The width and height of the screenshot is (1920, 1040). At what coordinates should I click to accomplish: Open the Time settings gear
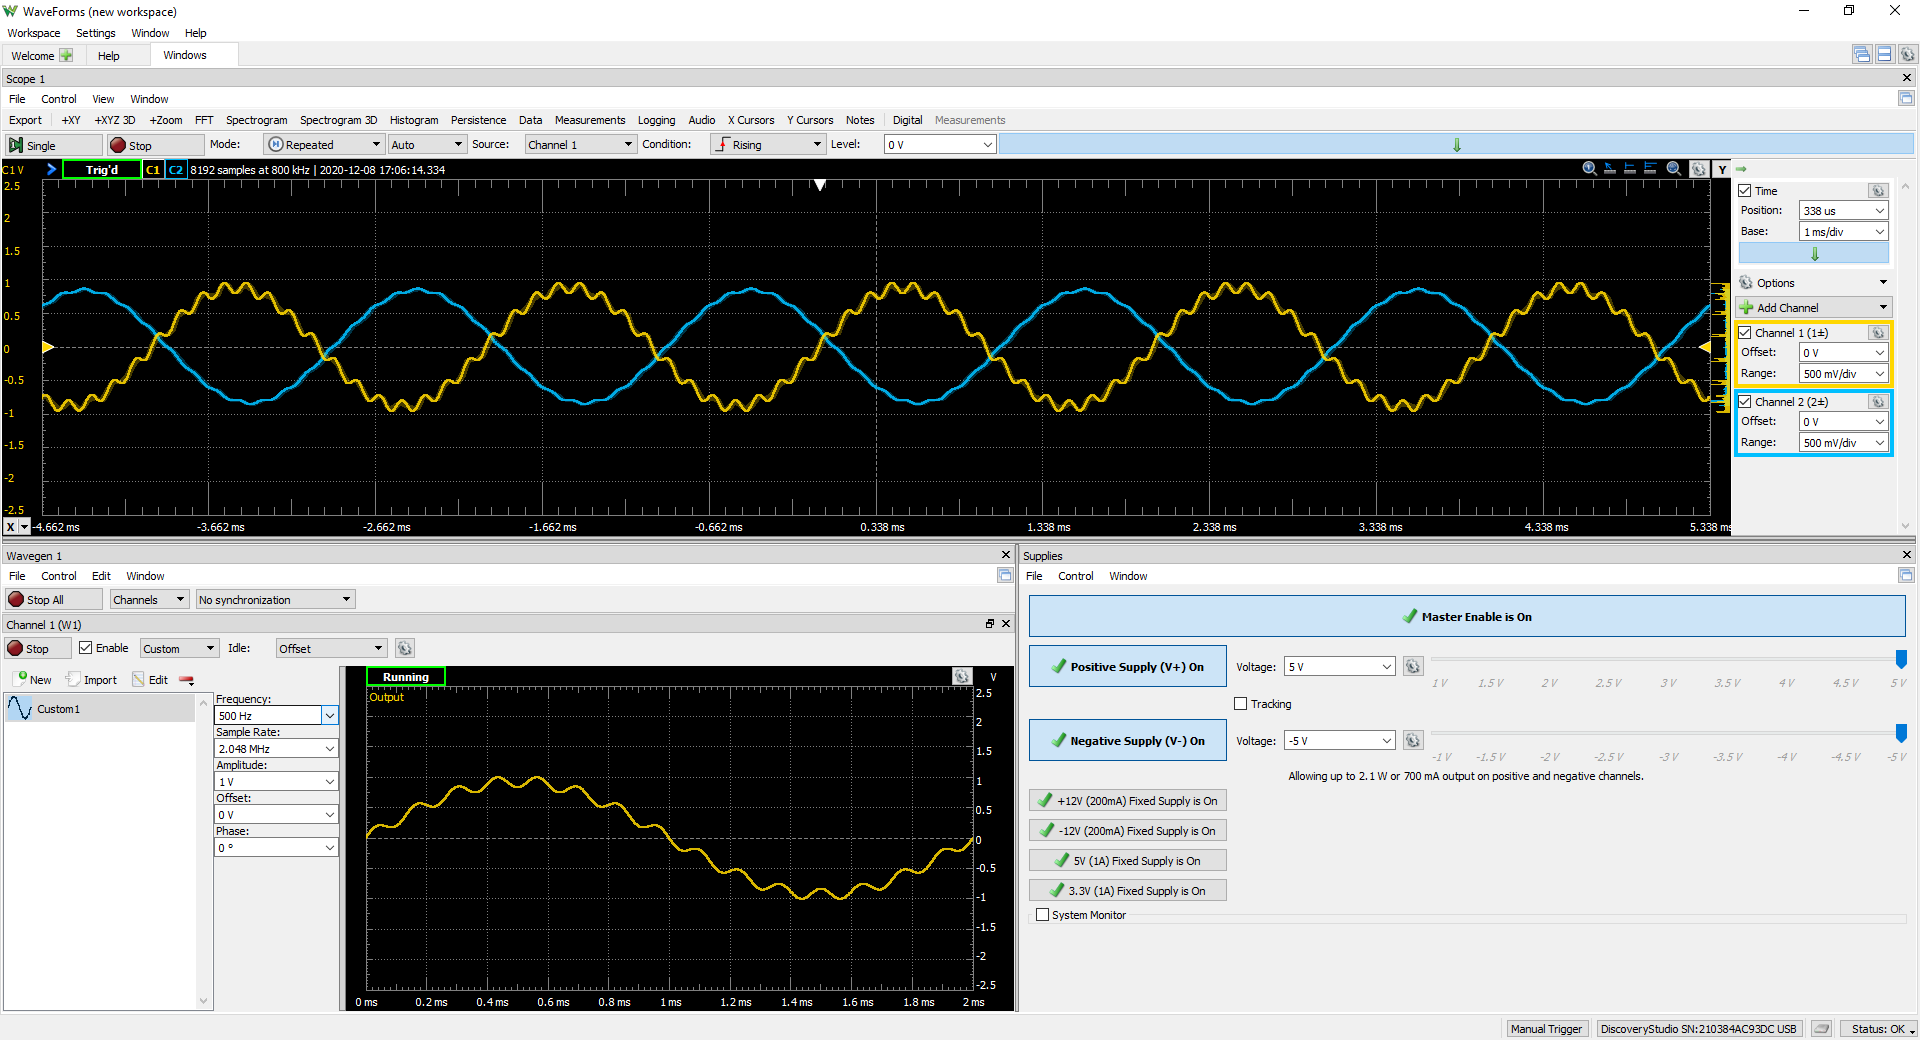tap(1878, 191)
